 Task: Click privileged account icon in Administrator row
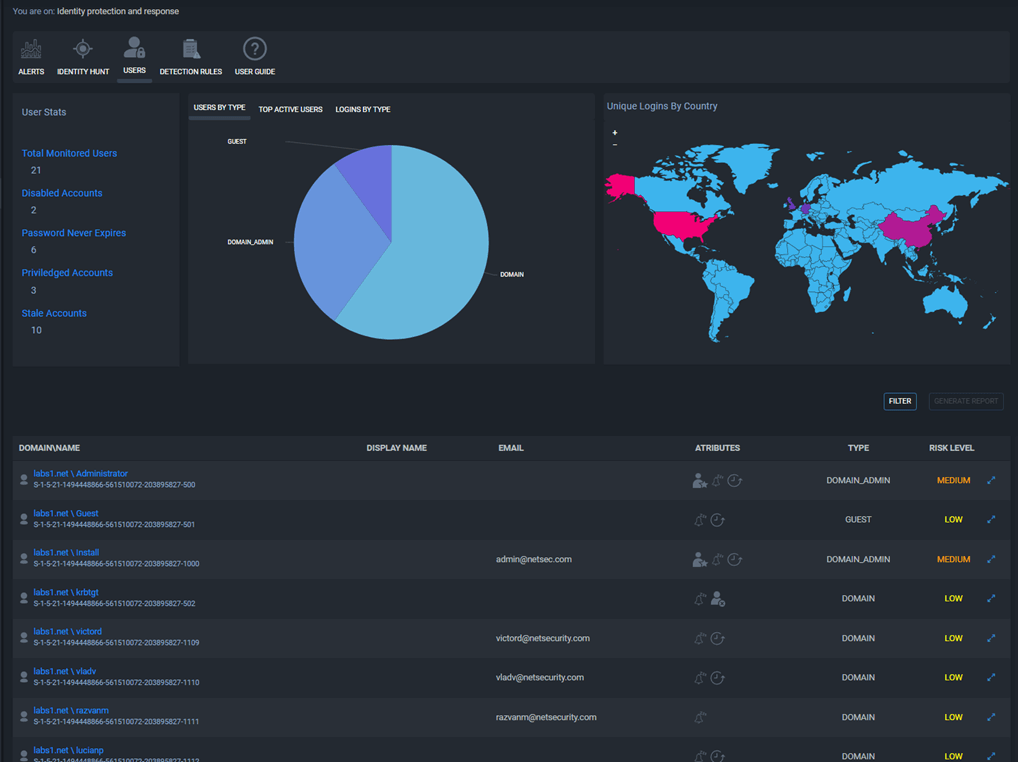coord(699,481)
